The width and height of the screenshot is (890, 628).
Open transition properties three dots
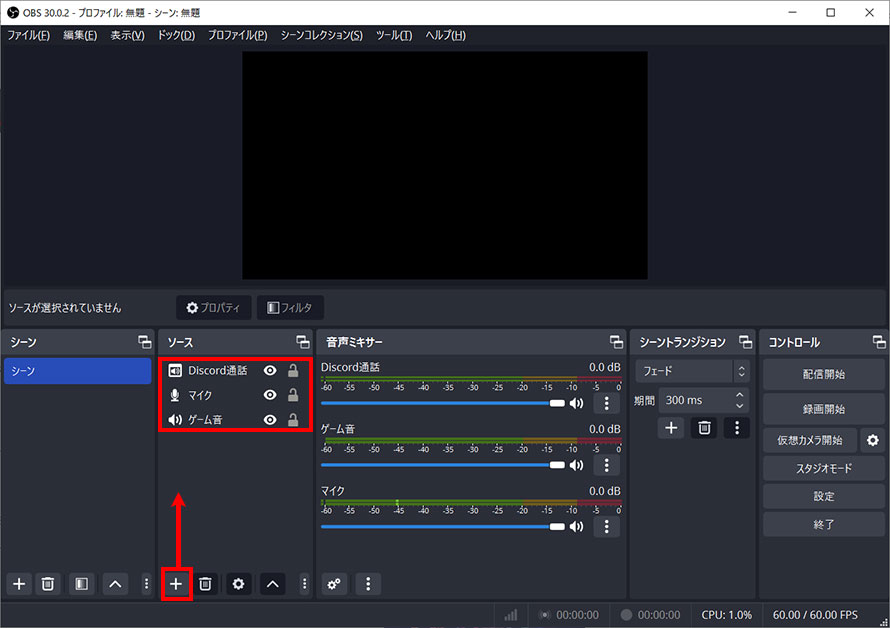click(737, 428)
